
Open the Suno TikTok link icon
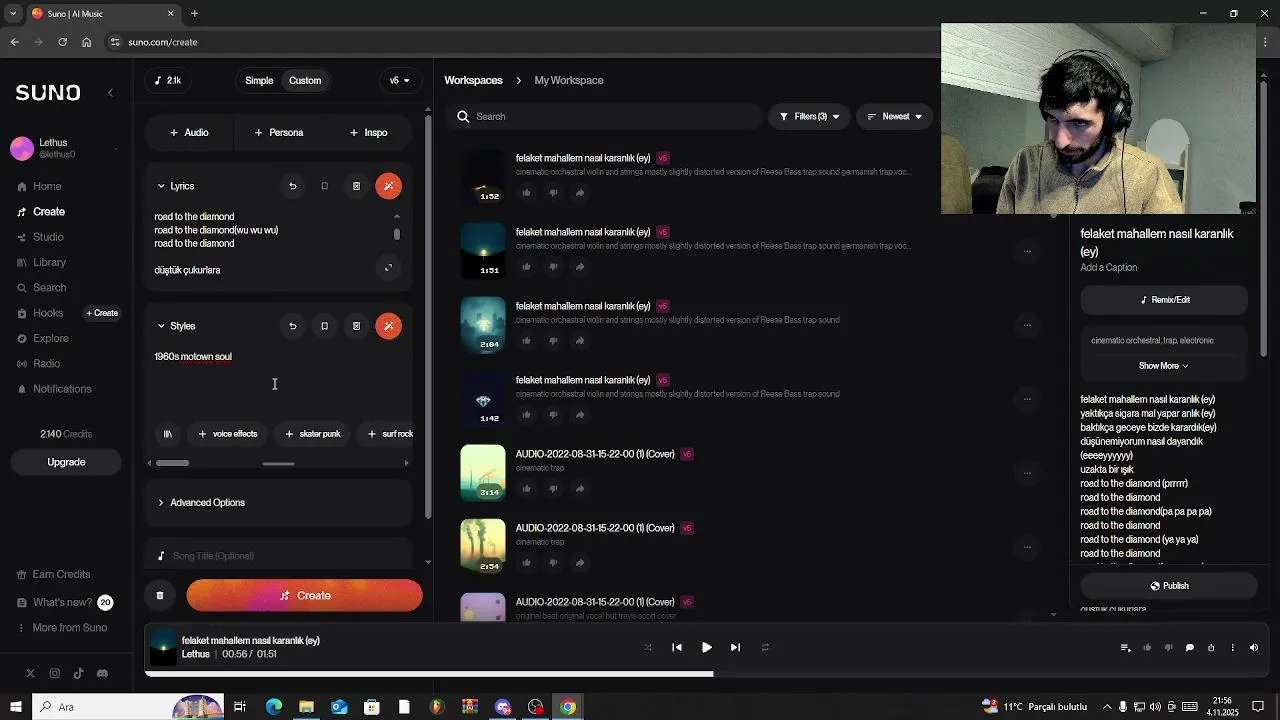click(x=78, y=674)
